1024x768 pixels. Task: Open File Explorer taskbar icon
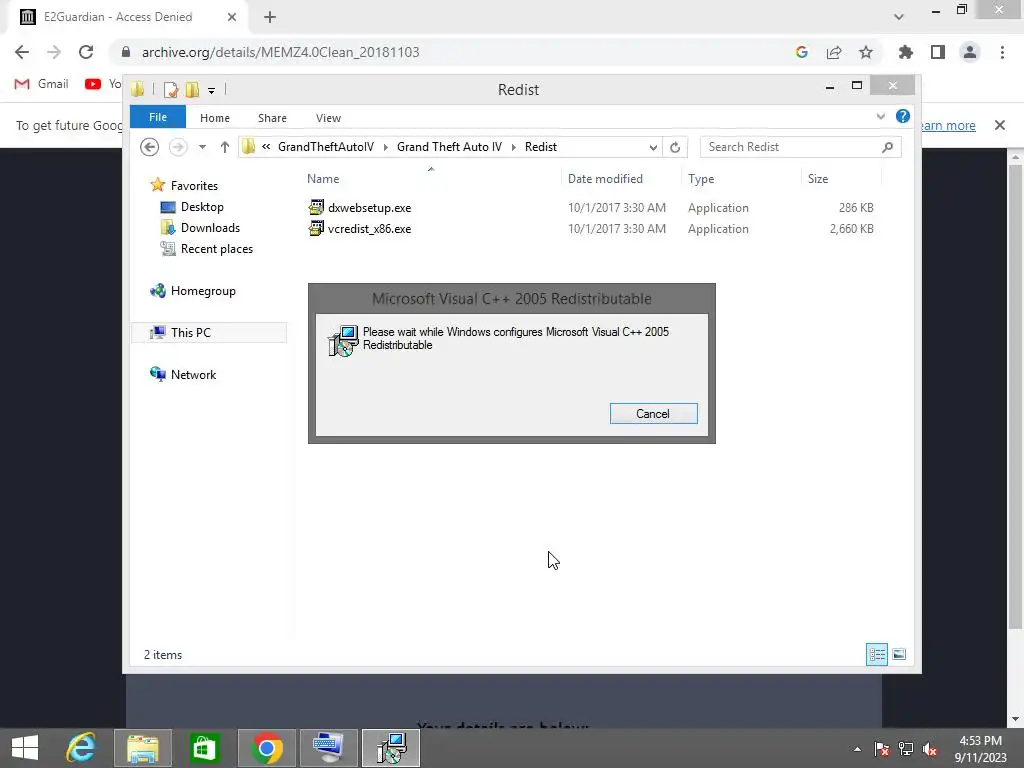pyautogui.click(x=142, y=748)
